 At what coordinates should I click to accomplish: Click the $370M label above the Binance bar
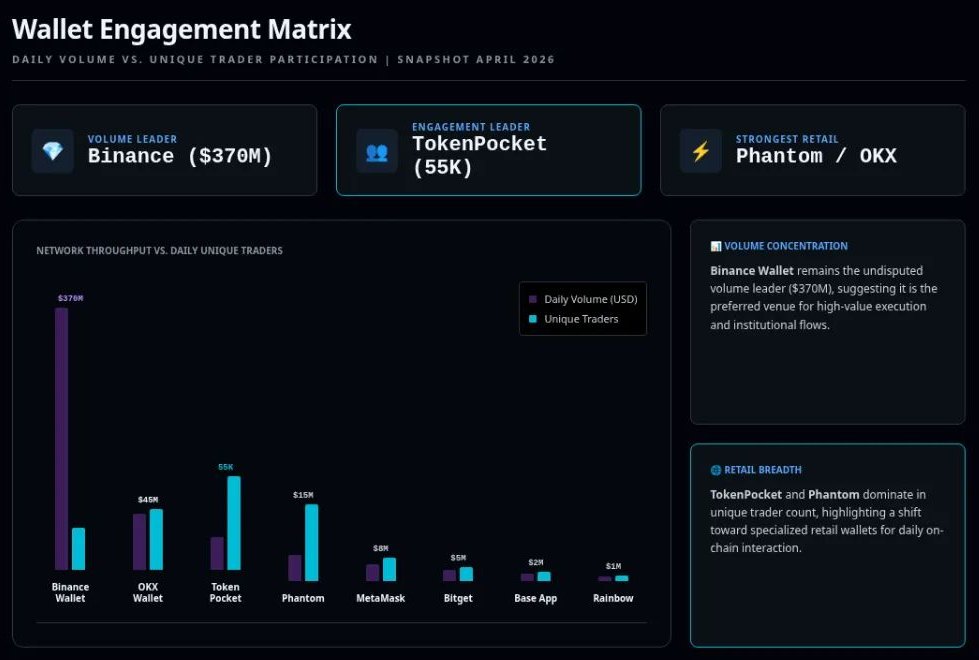click(71, 298)
